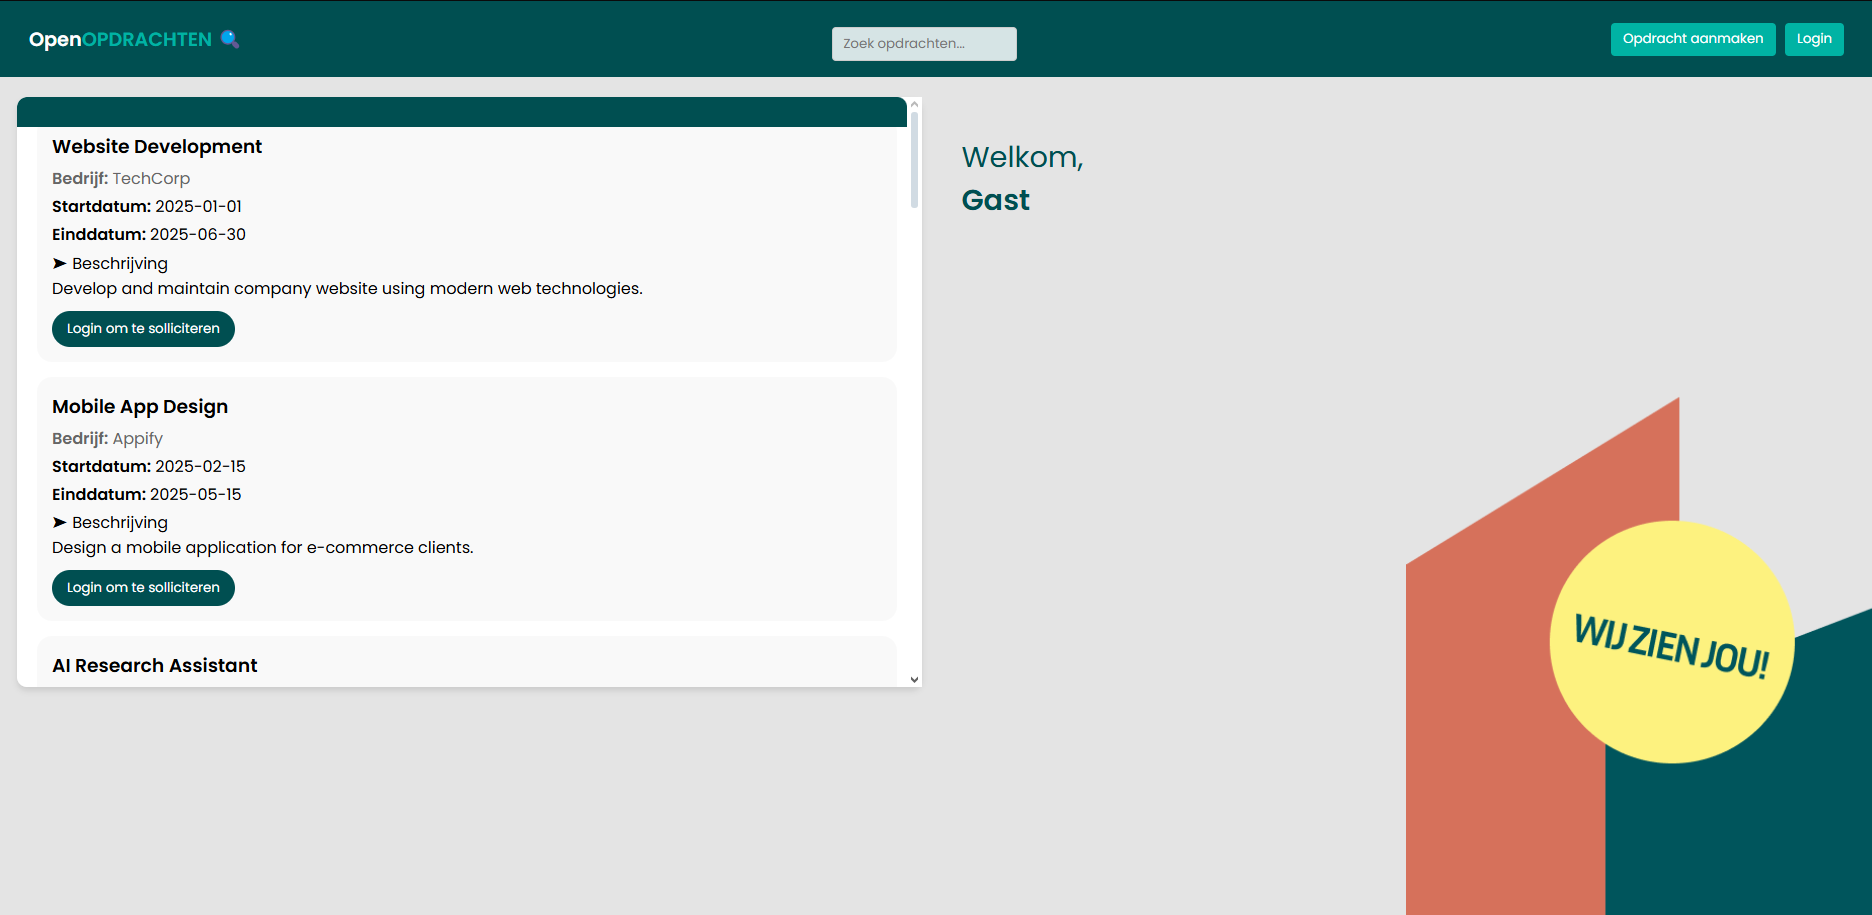Click the 'Gast' username text
1872x915 pixels.
coord(995,200)
